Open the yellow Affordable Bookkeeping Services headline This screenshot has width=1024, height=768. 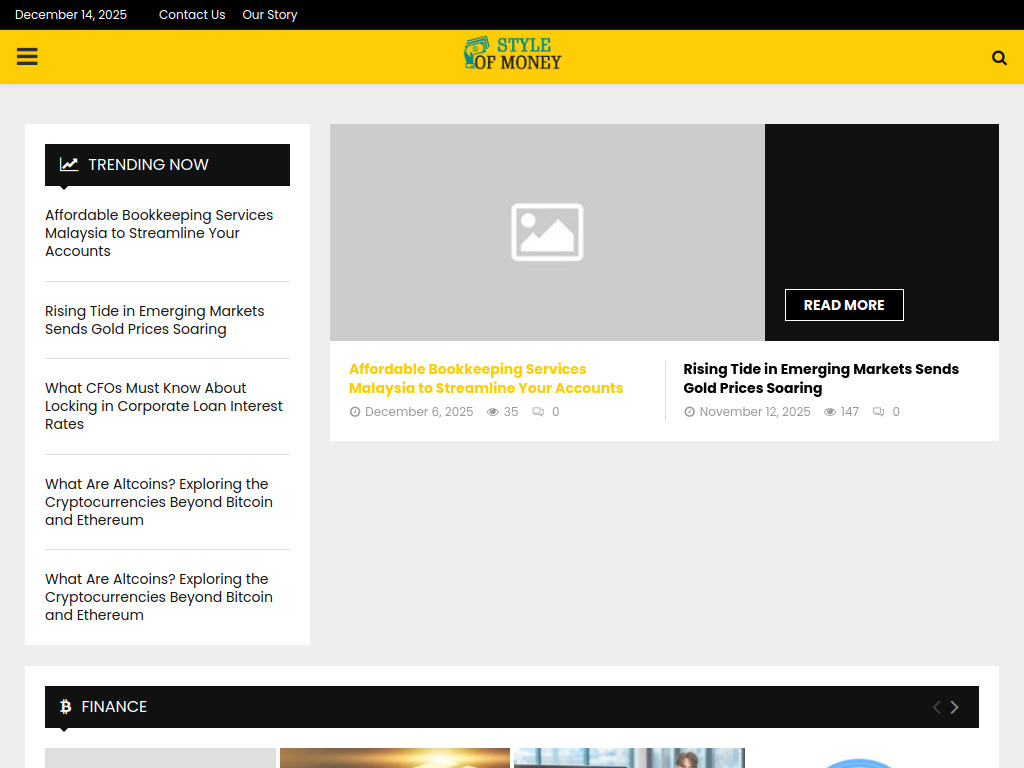pos(485,378)
